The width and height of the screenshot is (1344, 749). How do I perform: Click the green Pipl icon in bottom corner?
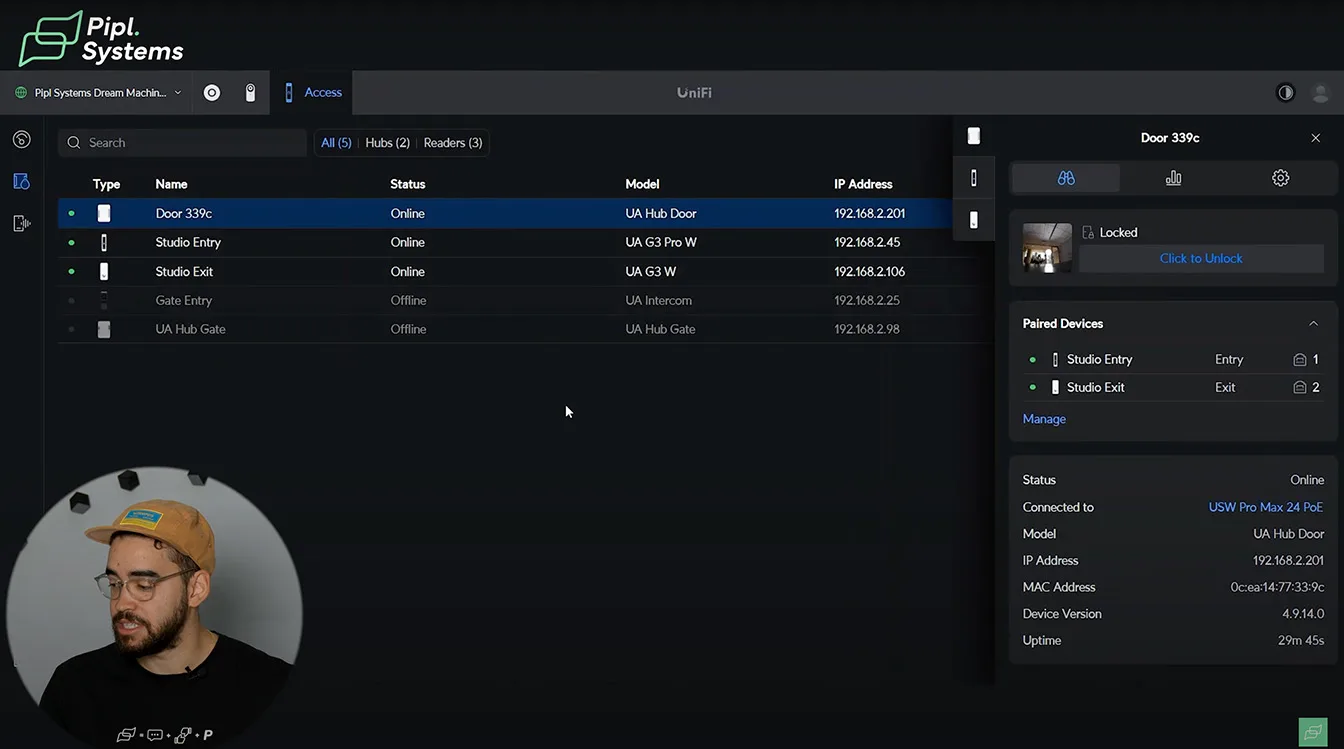coord(1313,732)
